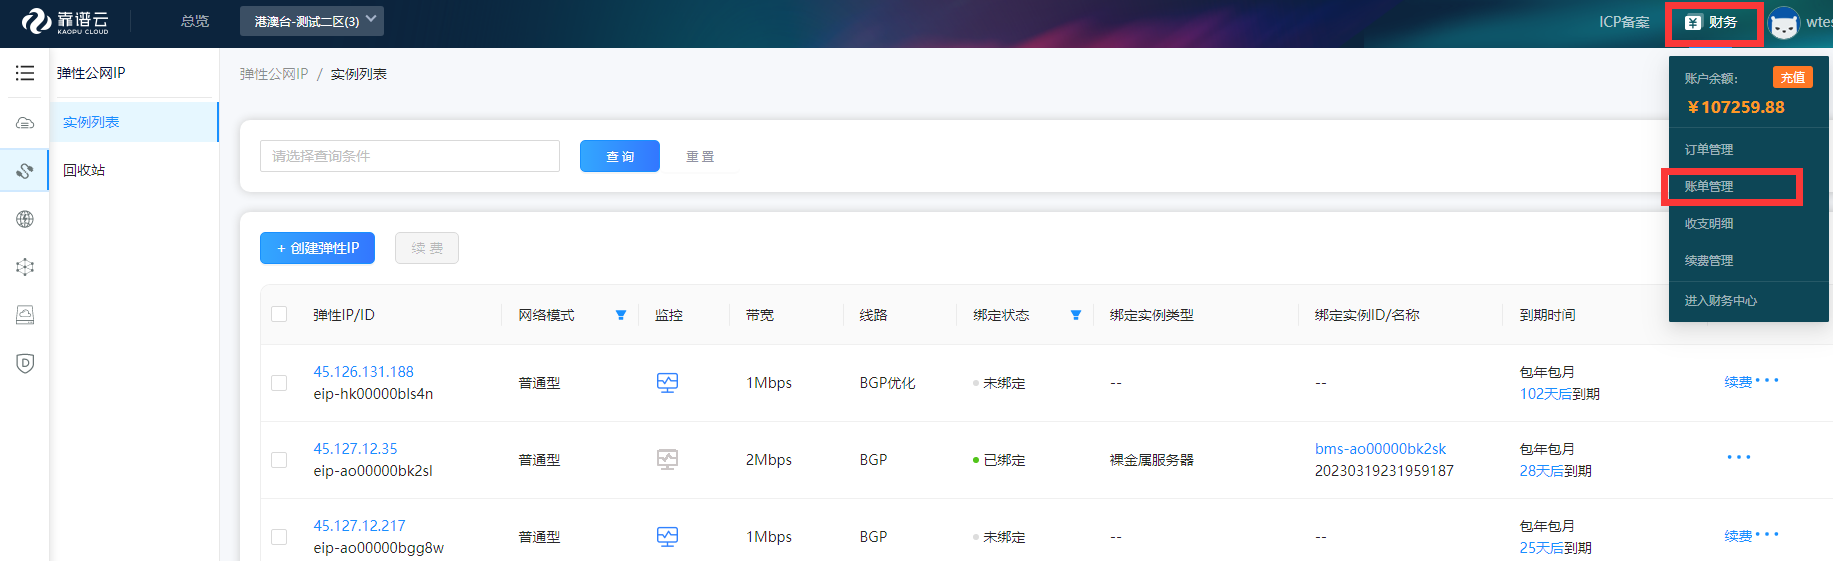Select 续费管理 in finance dropdown
Viewport: 1833px width, 561px height.
1709,261
